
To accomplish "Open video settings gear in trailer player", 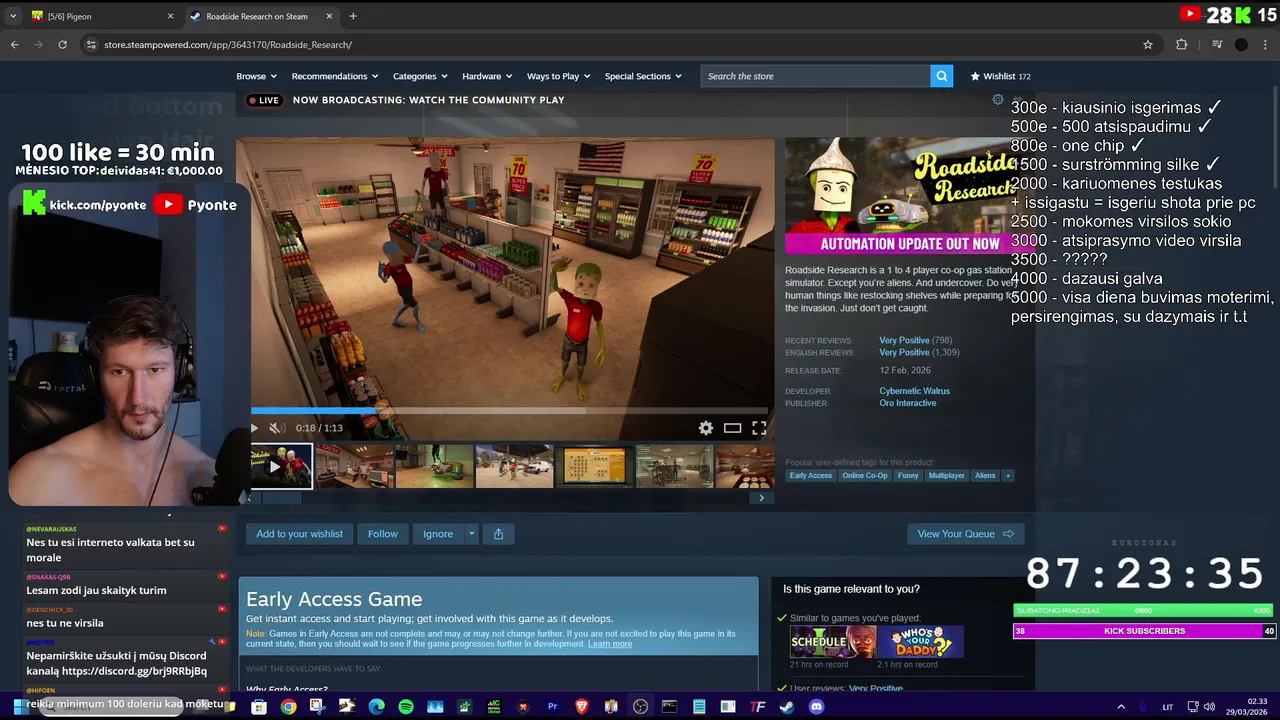I will (706, 428).
